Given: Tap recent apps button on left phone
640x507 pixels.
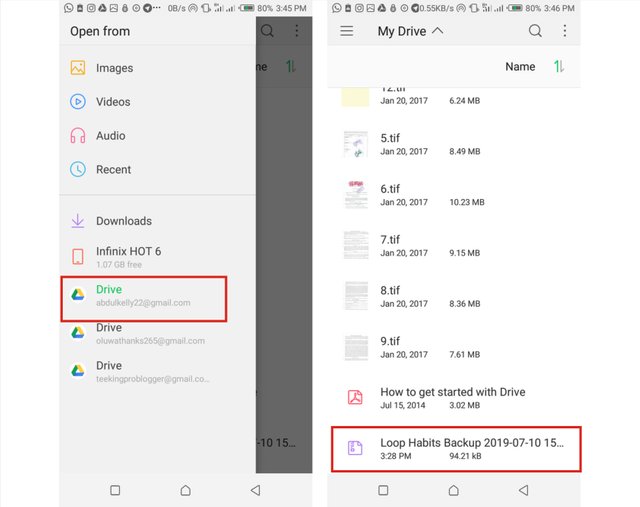Looking at the screenshot, I should click(x=115, y=490).
